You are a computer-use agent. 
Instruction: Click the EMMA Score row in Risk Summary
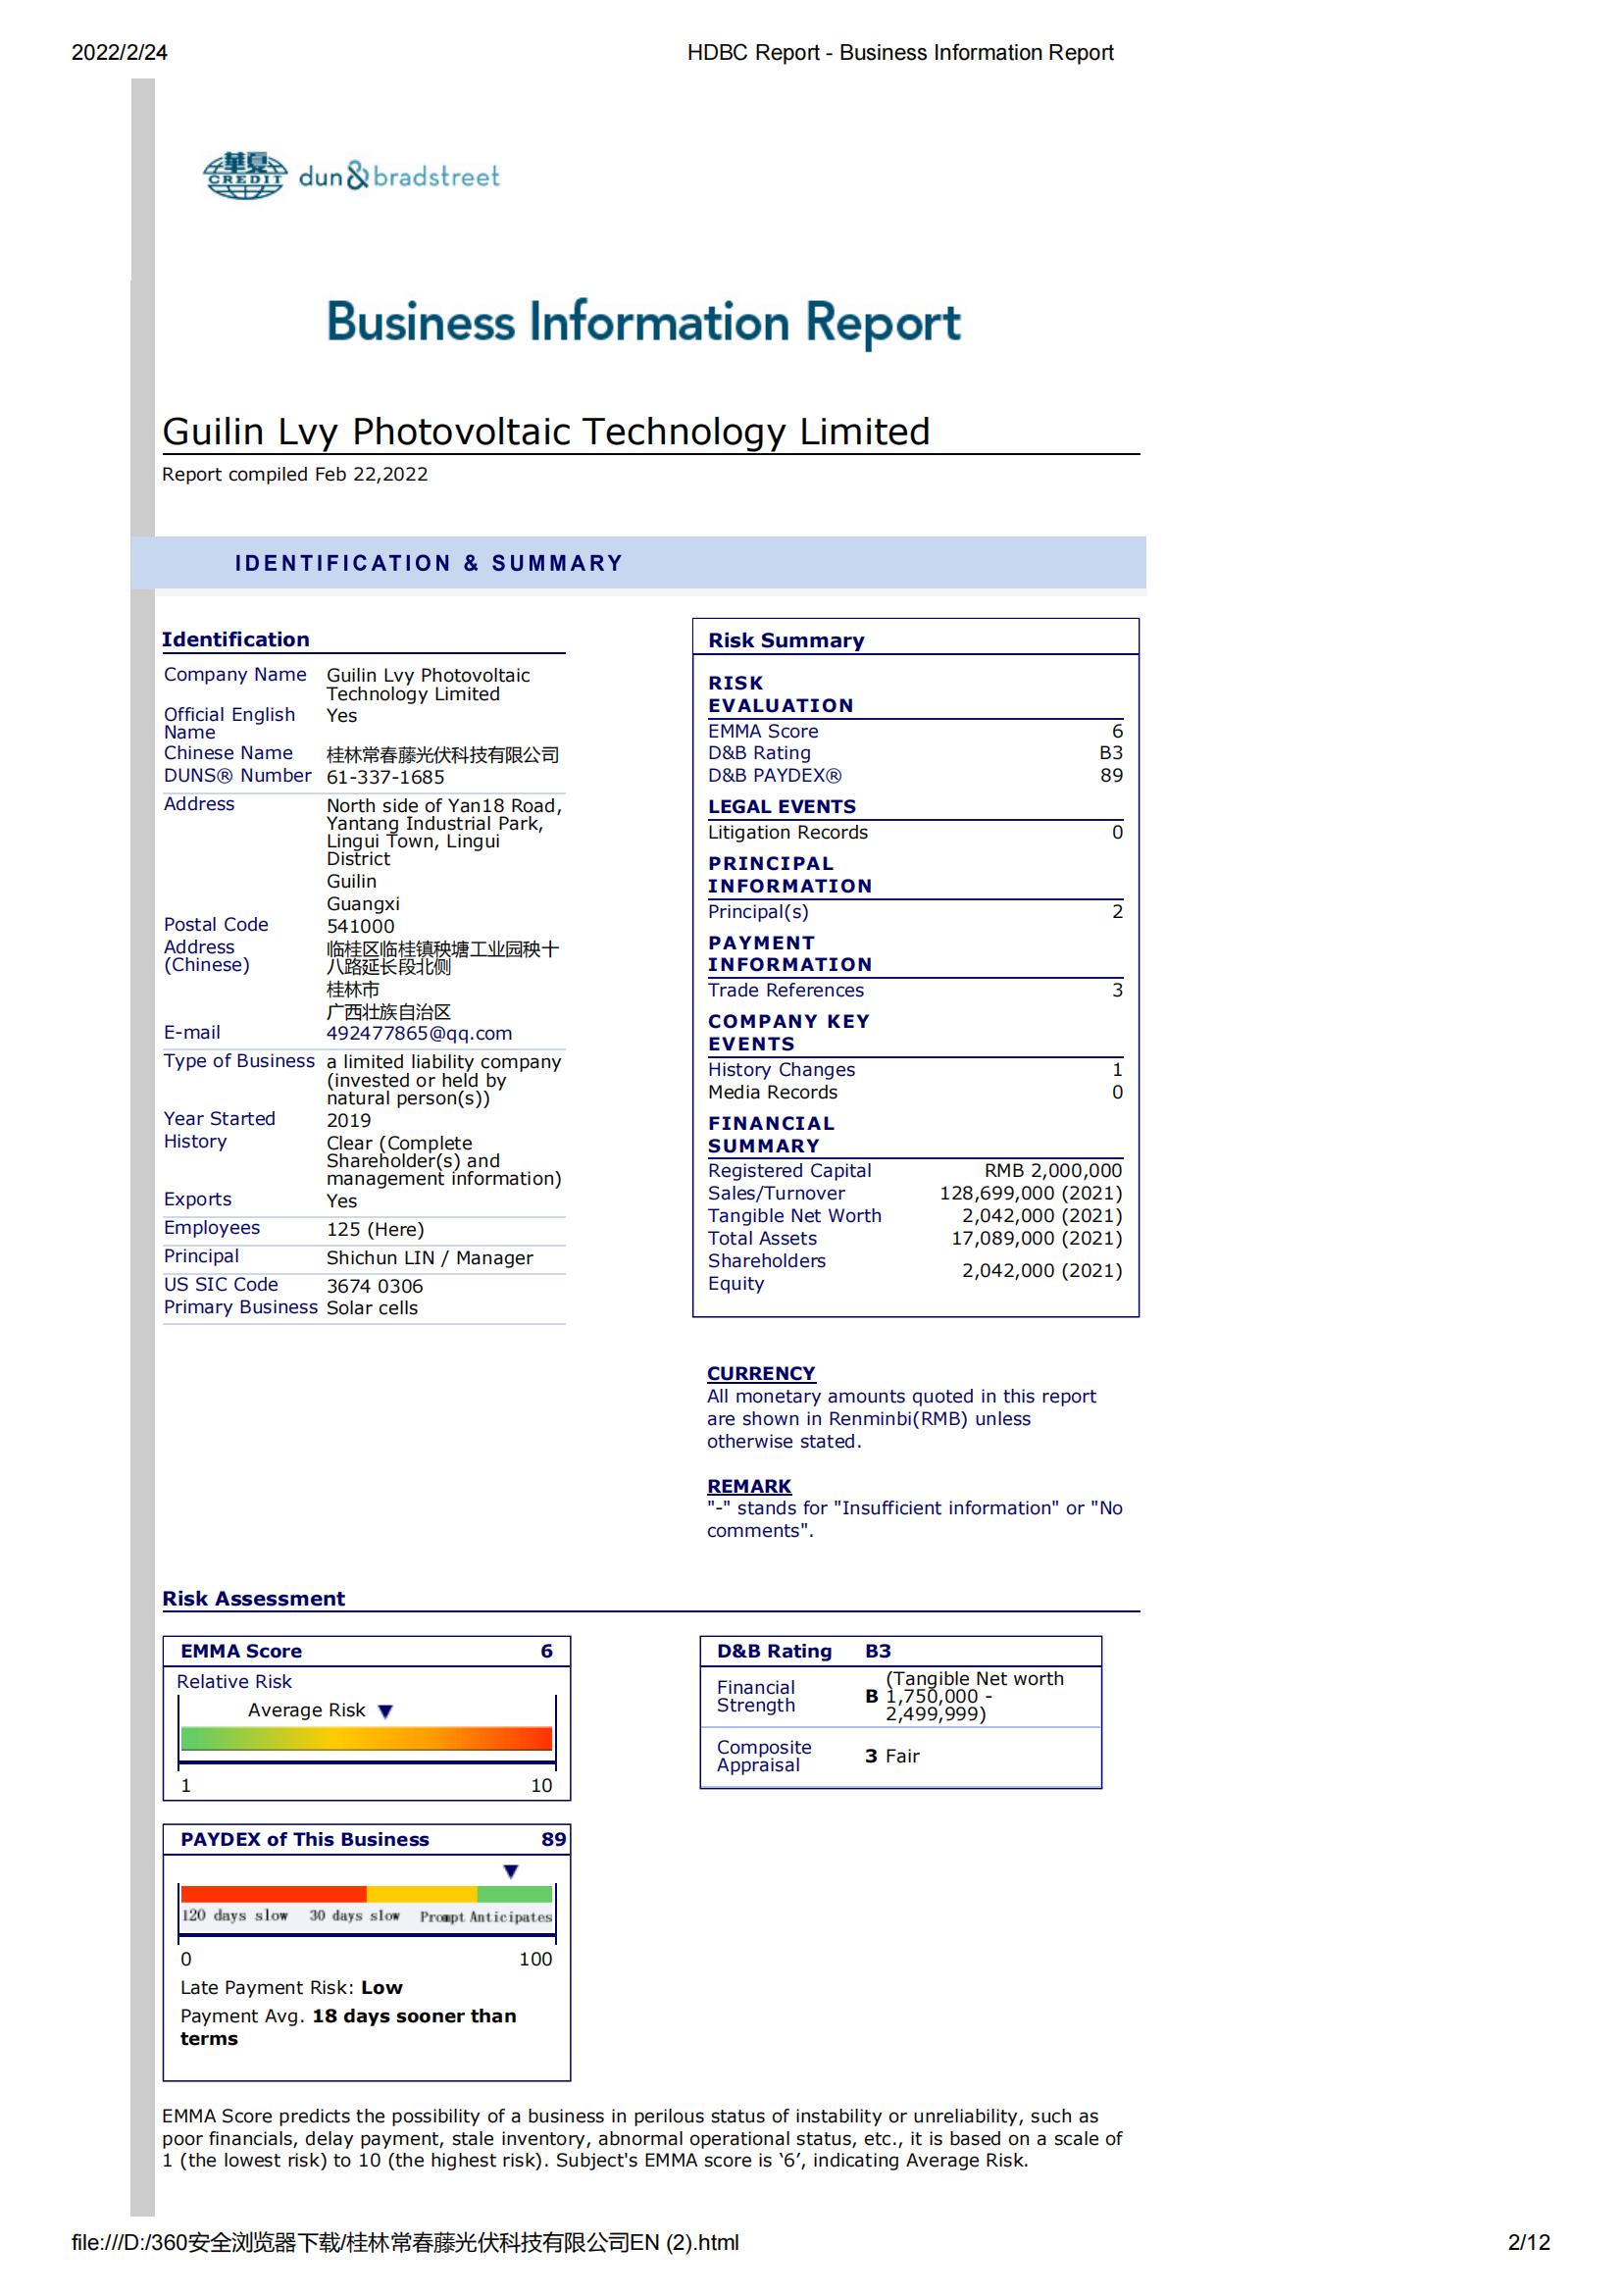(x=915, y=731)
